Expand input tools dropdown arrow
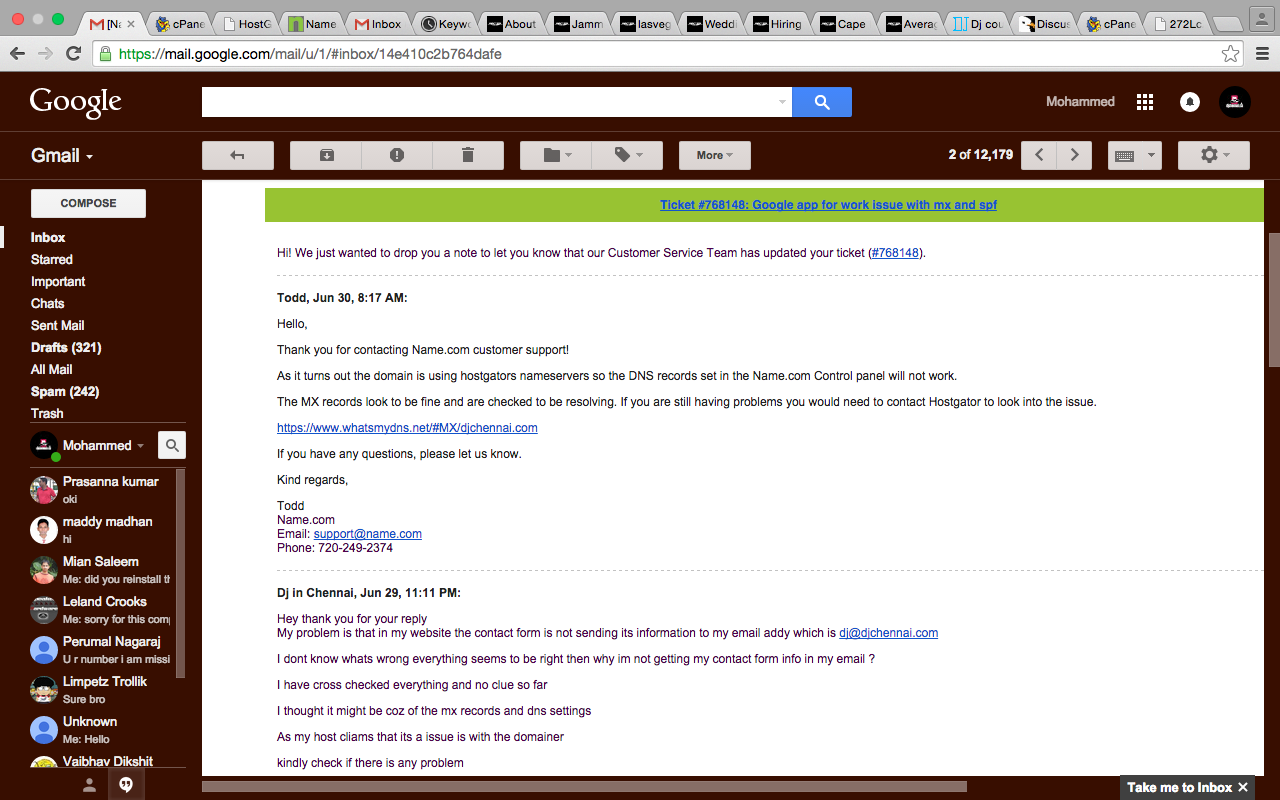1280x800 pixels. tap(1151, 155)
